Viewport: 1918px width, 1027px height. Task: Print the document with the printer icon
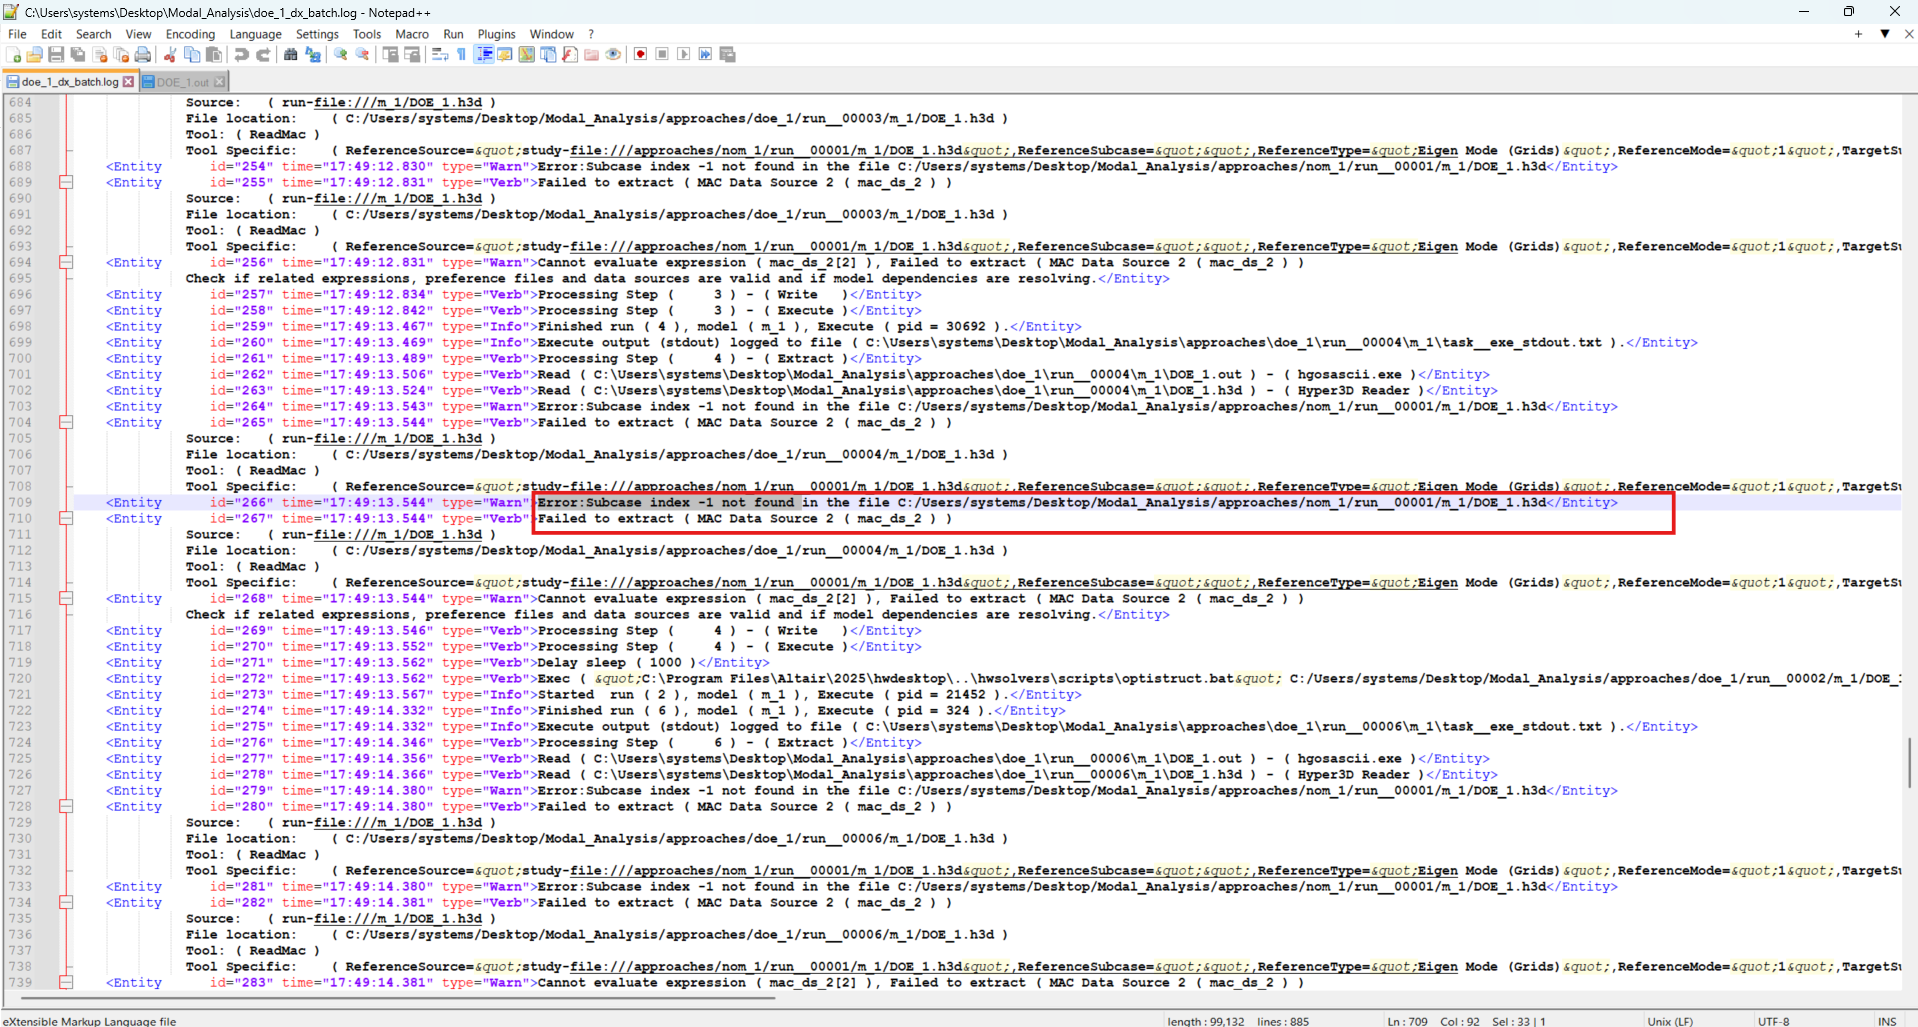[x=143, y=55]
